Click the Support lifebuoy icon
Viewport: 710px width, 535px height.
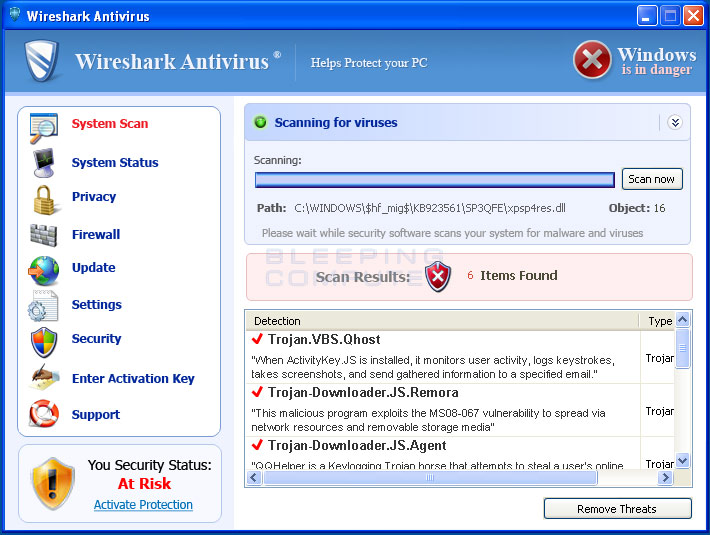44,413
